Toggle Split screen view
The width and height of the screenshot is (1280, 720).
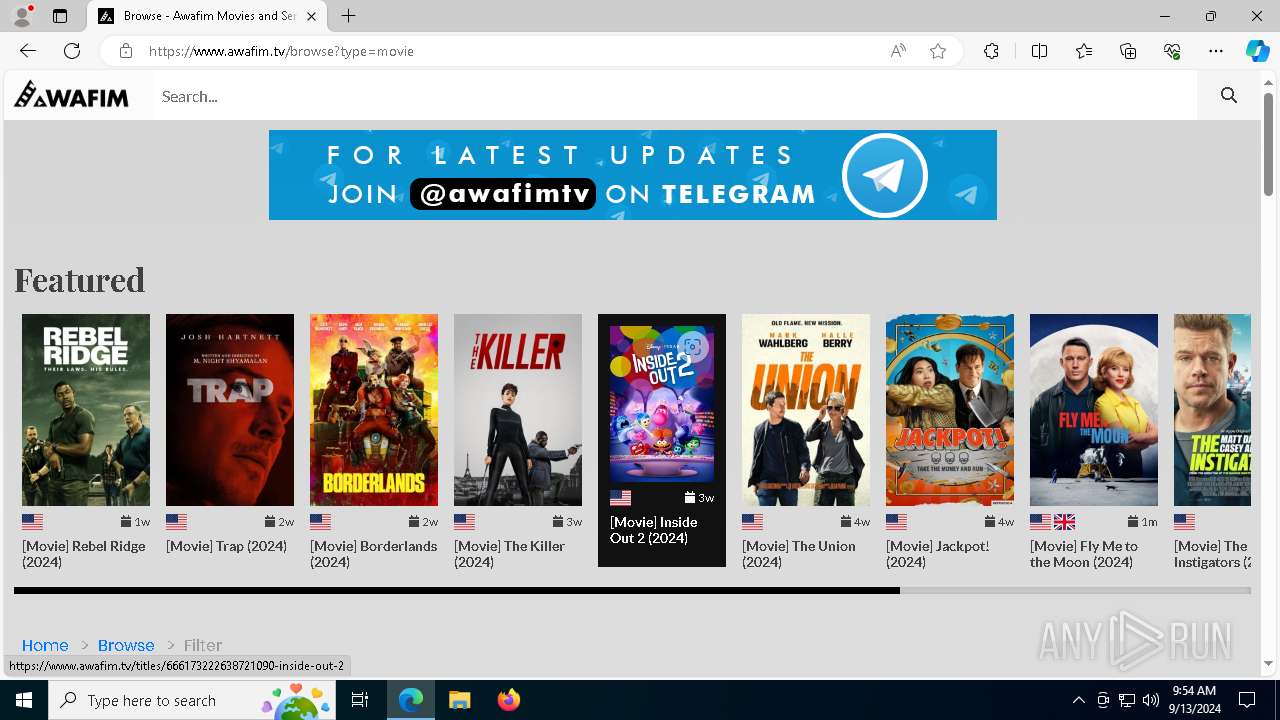(x=1039, y=51)
